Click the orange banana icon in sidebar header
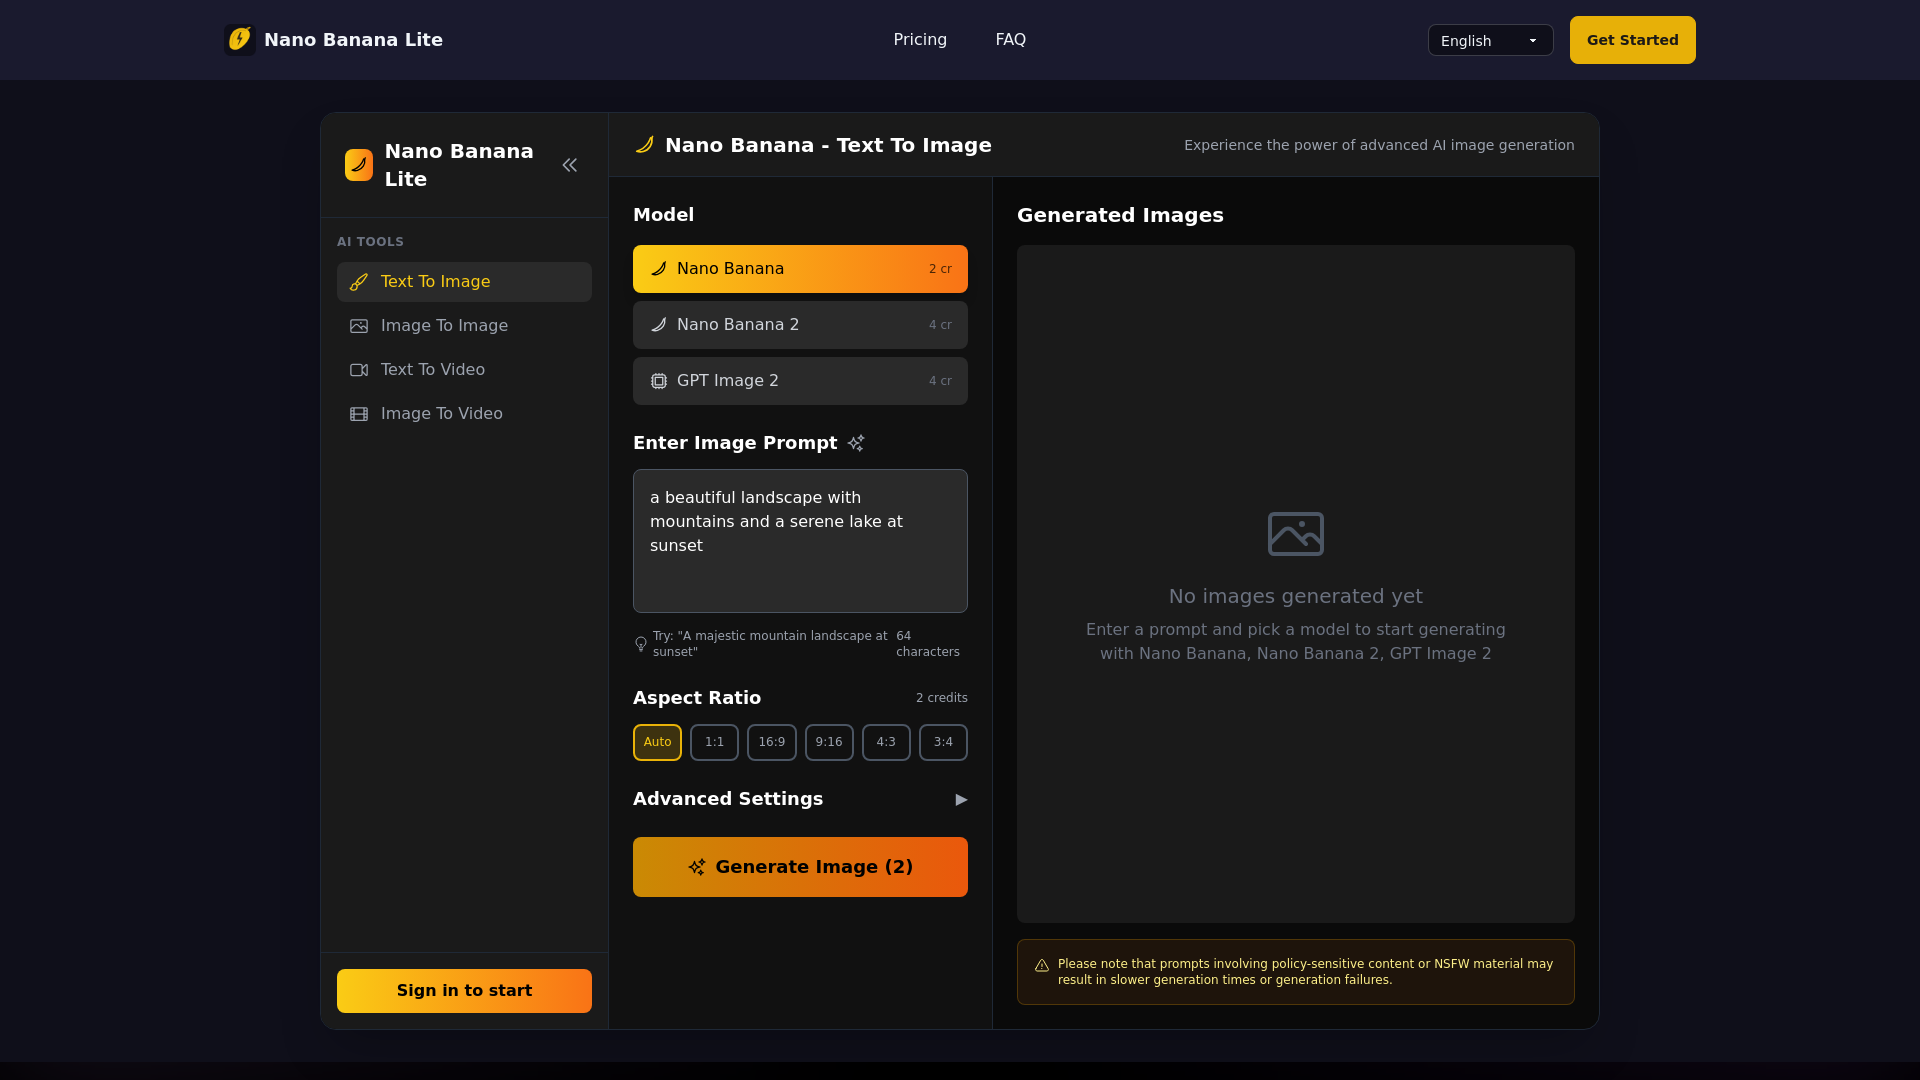 359,165
